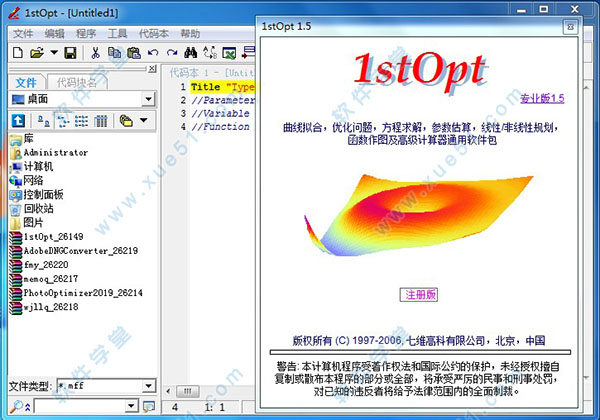
Task: Undo the last edit
Action: point(153,53)
